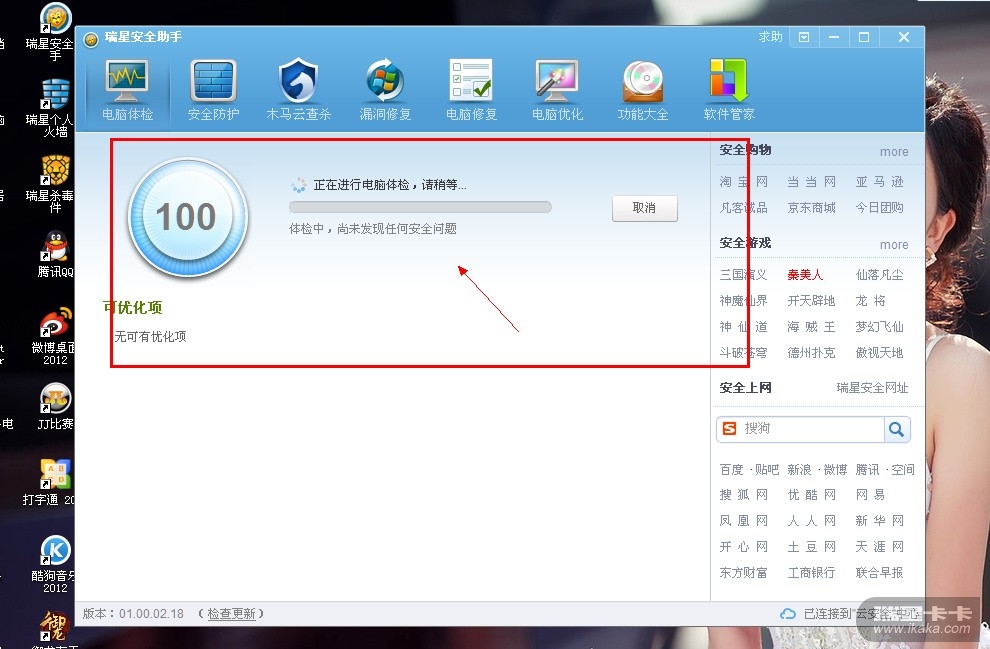This screenshot has height=649, width=990.
Task: Open the 腾讯QQ penguin desktop icon
Action: (56, 254)
